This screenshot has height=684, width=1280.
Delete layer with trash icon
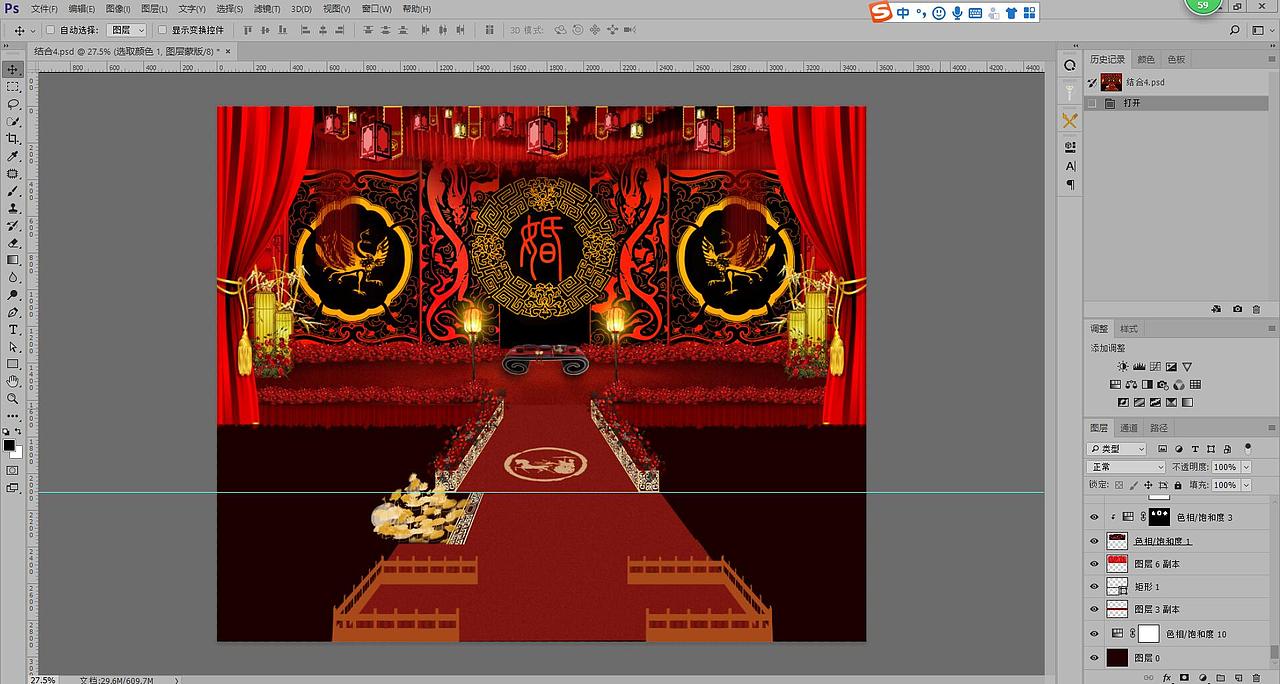[1257, 678]
